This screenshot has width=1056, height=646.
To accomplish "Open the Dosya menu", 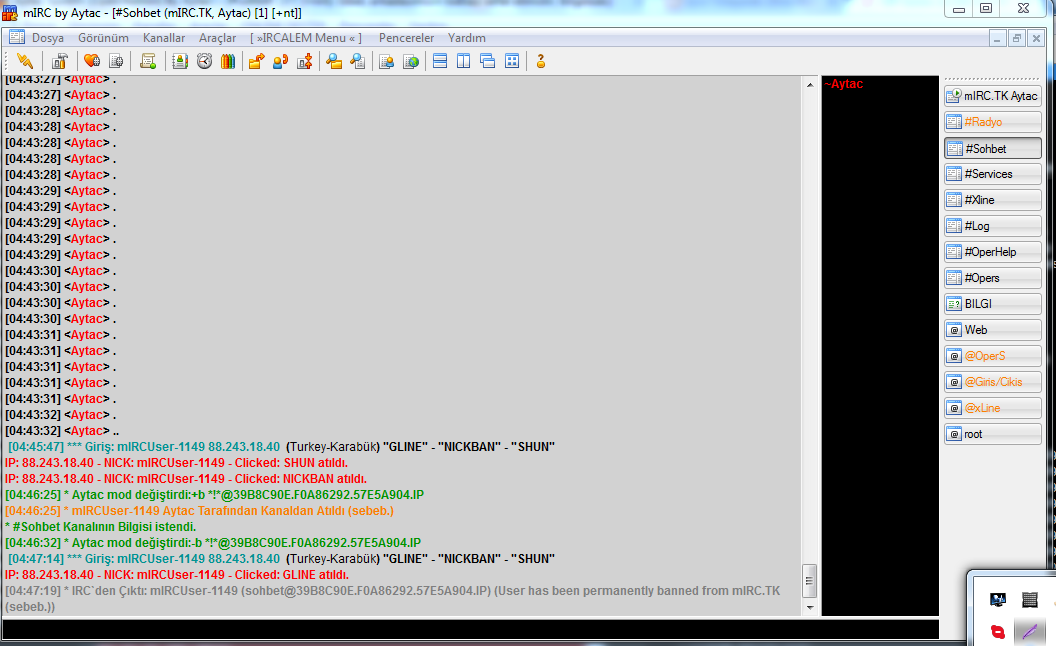I will click(48, 38).
